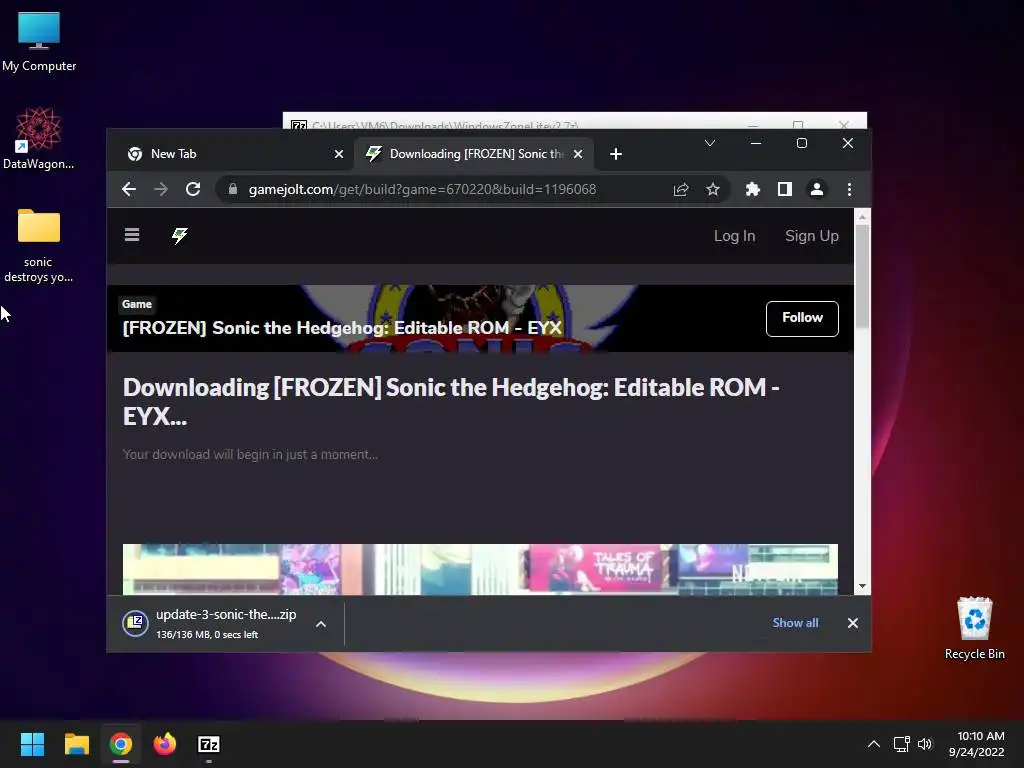Click the scrollbar up arrow
Image resolution: width=1024 pixels, height=768 pixels.
(x=862, y=216)
